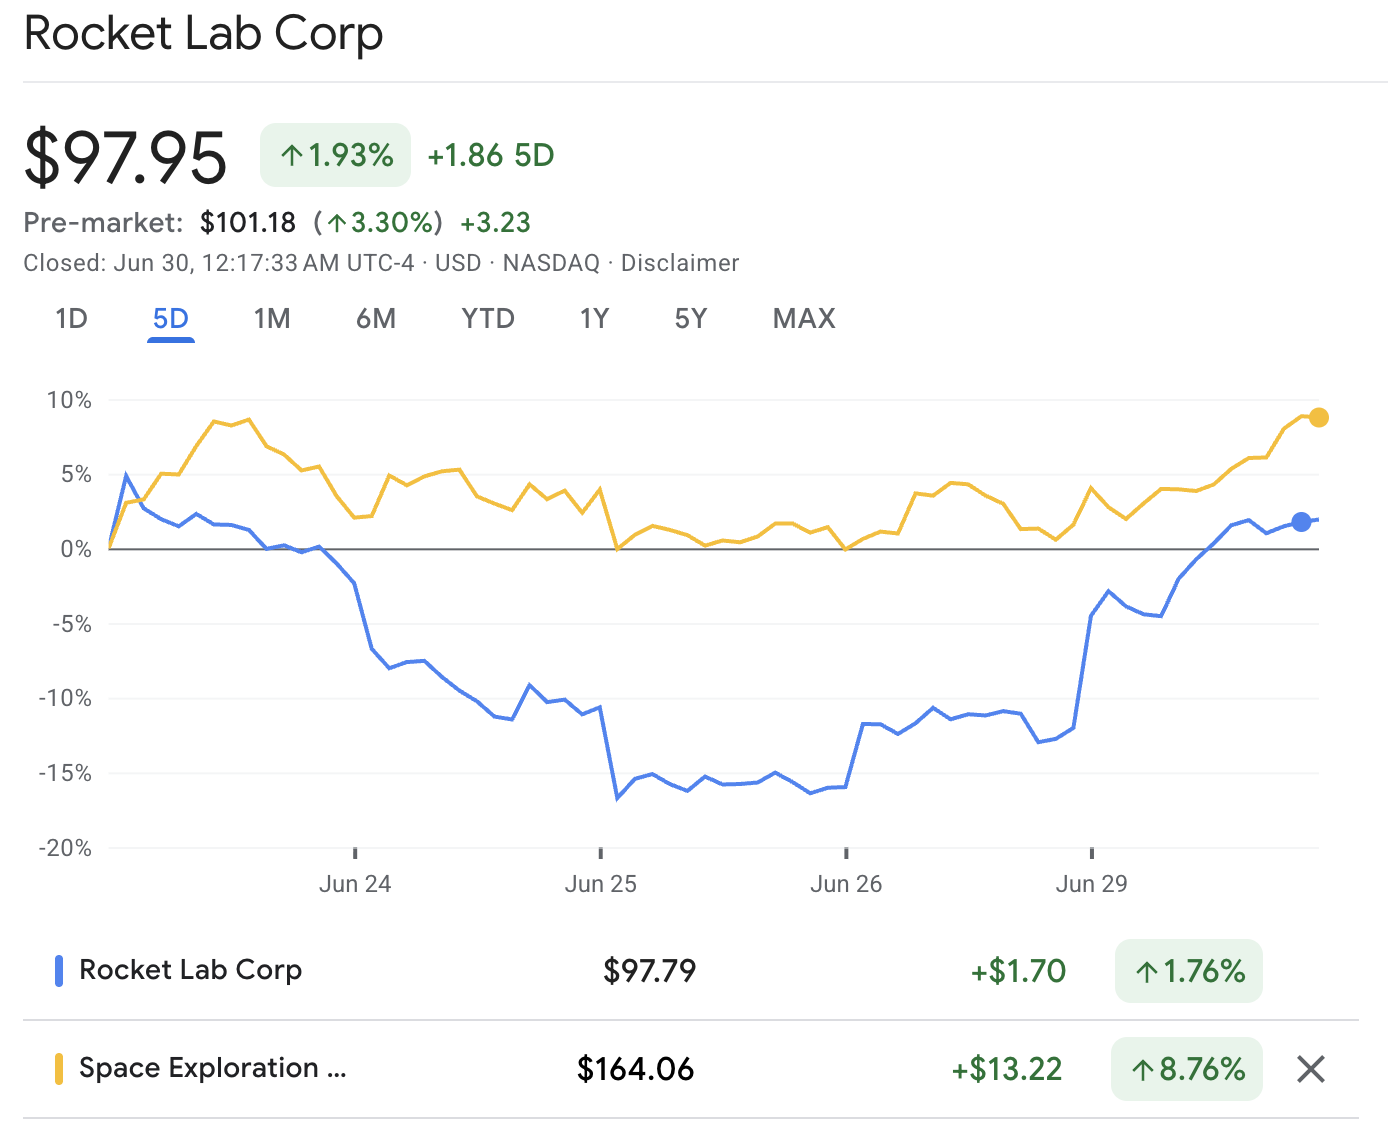Click the +$1.70 change value
The width and height of the screenshot is (1388, 1144).
click(1018, 971)
